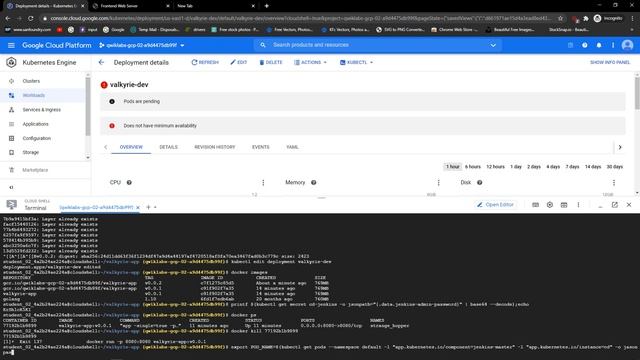Select the 14 days time range
Viewport: 640px width, 360px height.
[593, 167]
